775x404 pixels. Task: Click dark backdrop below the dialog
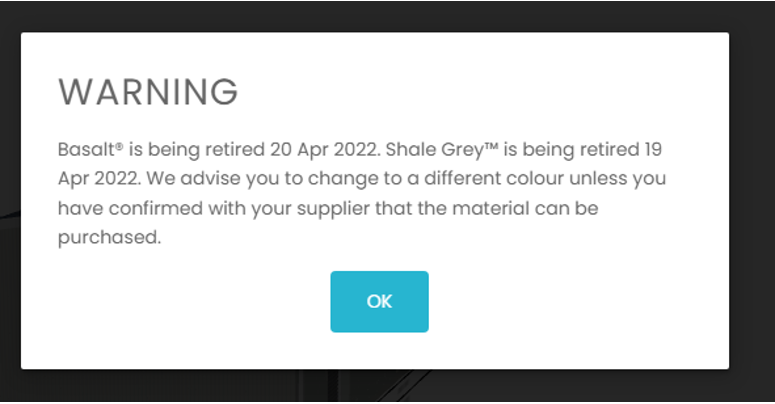(380, 388)
